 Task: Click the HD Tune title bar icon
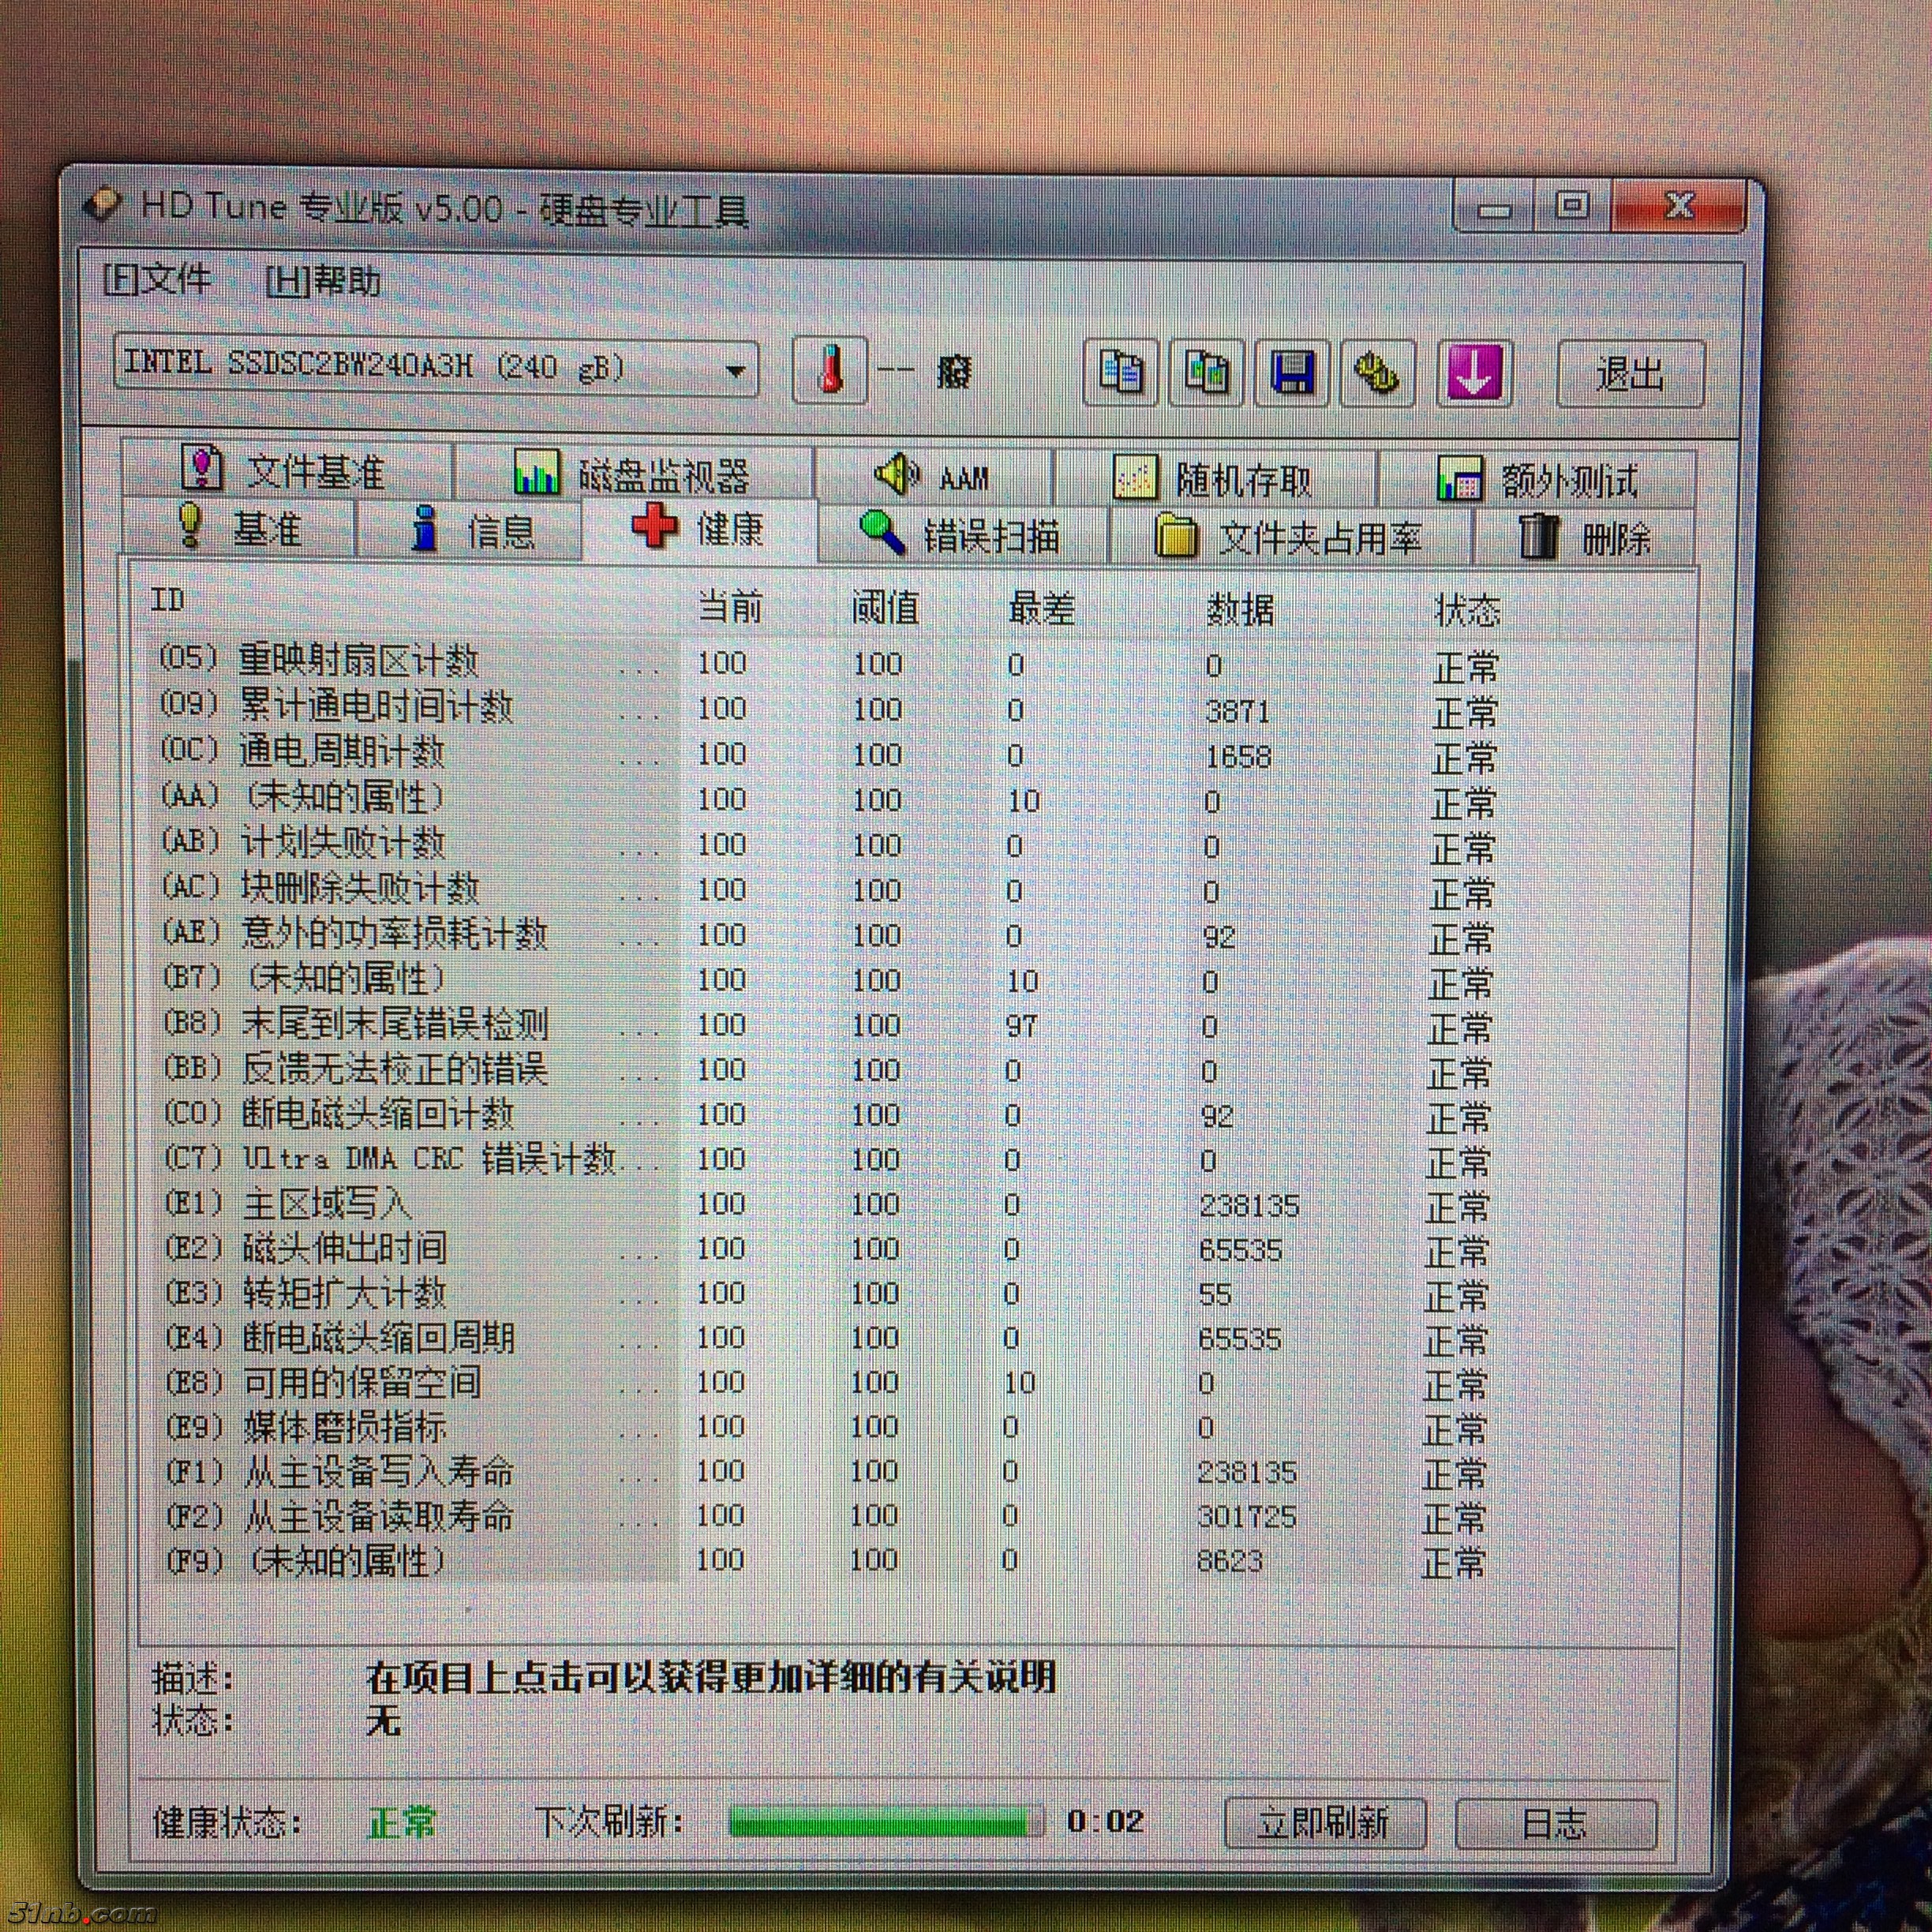pyautogui.click(x=102, y=204)
